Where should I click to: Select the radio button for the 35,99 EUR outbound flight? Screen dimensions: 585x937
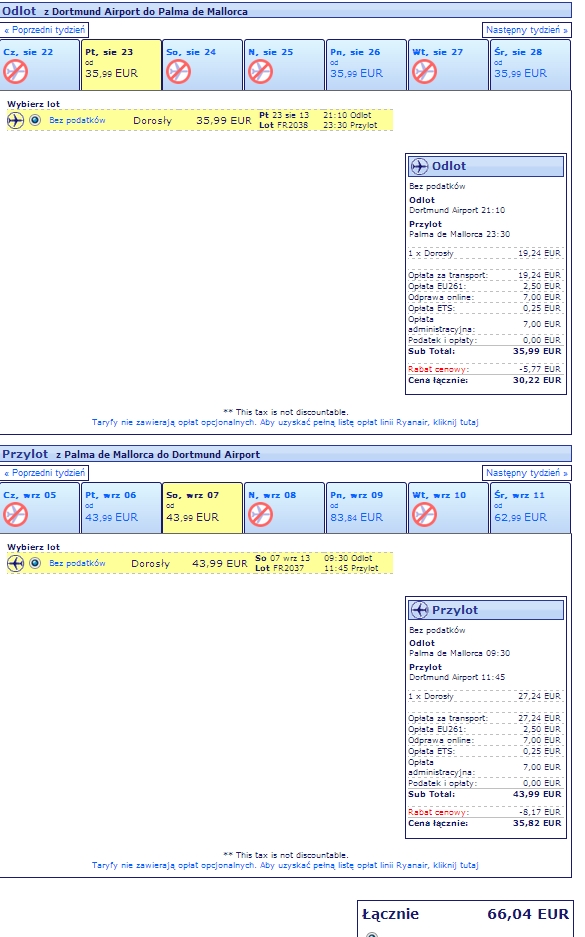click(x=35, y=120)
